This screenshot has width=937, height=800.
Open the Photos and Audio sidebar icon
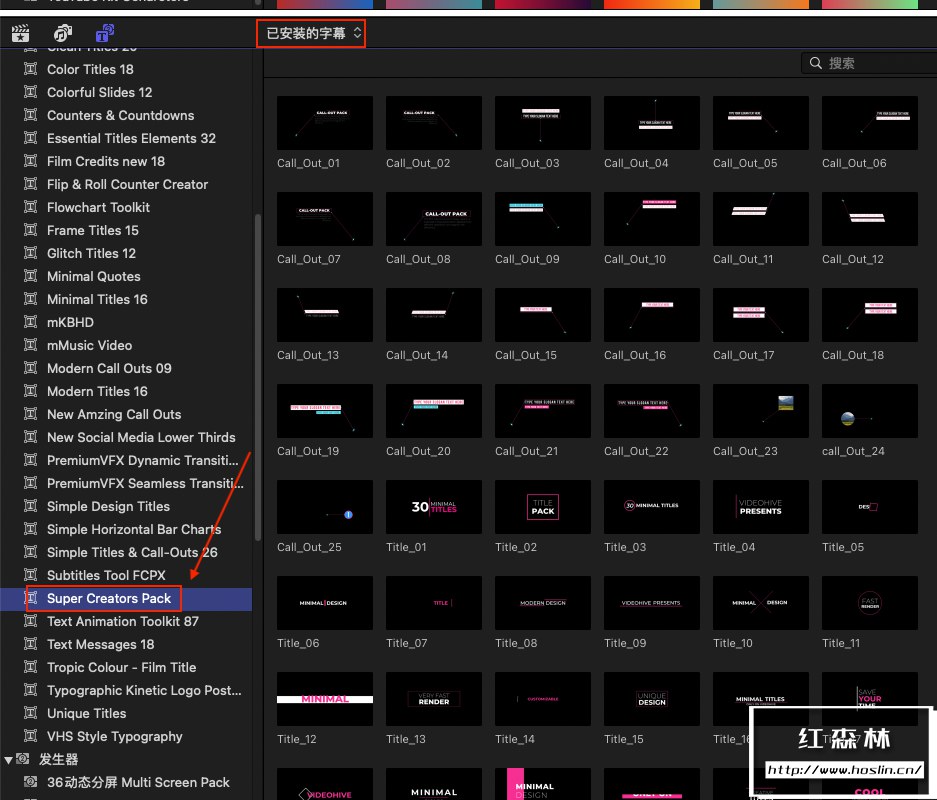pos(63,33)
